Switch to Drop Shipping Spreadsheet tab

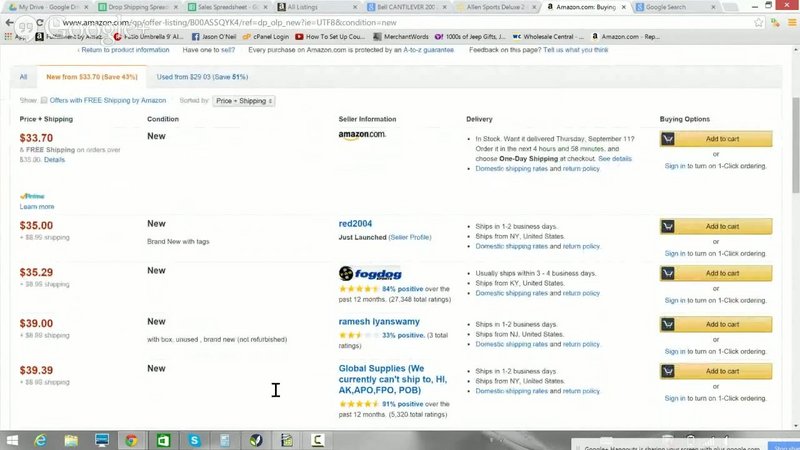(x=138, y=7)
